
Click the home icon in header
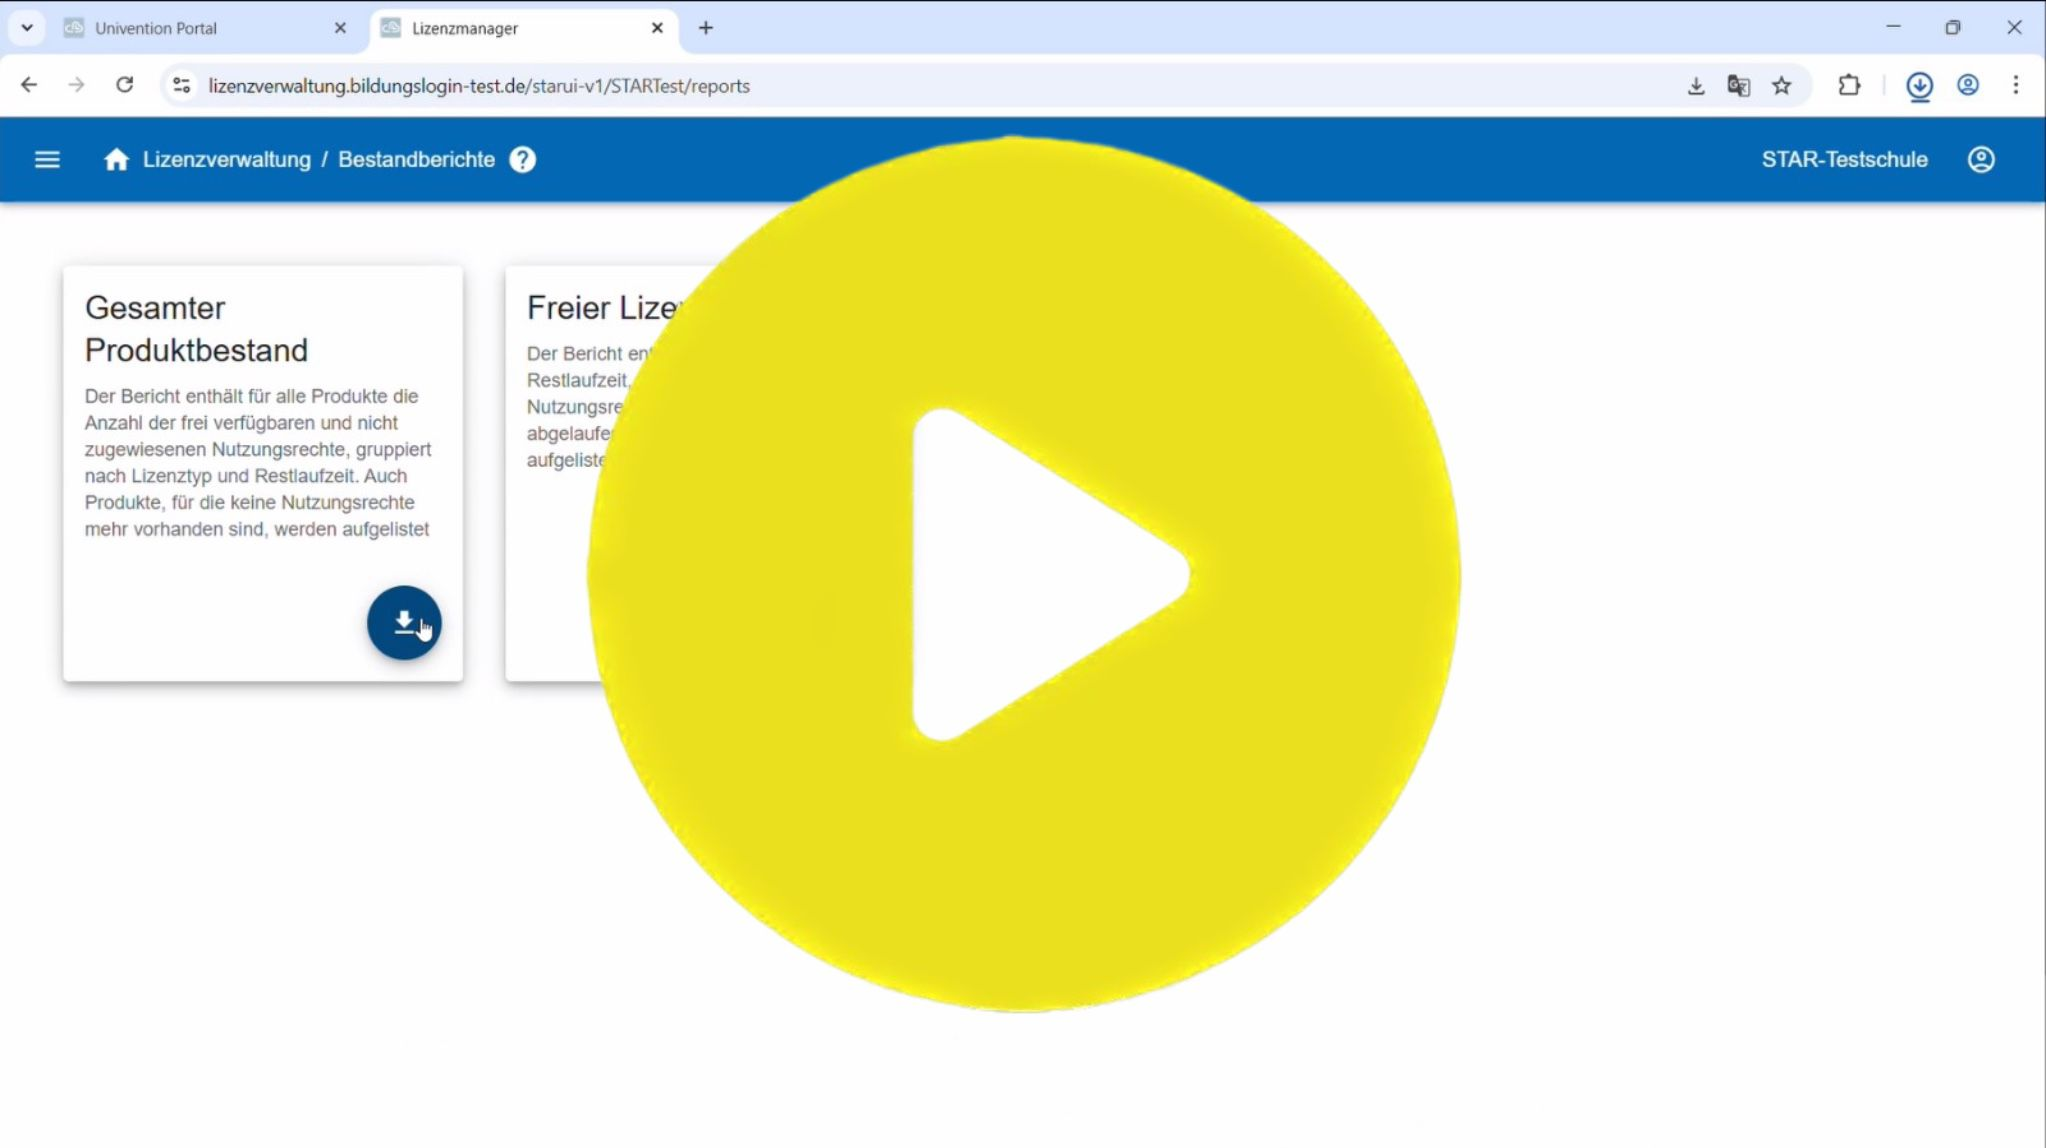click(116, 160)
